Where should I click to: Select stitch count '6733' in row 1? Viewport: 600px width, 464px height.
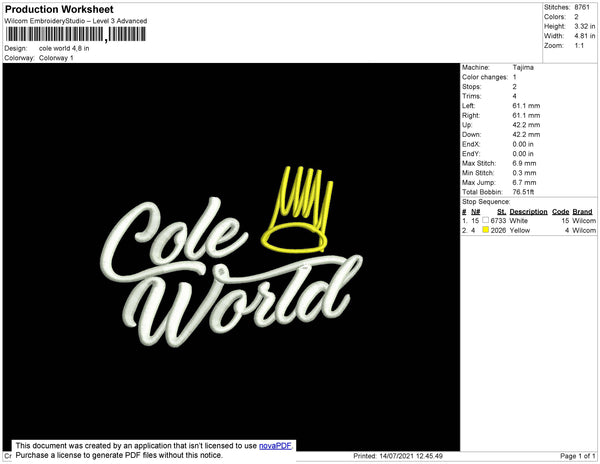498,221
